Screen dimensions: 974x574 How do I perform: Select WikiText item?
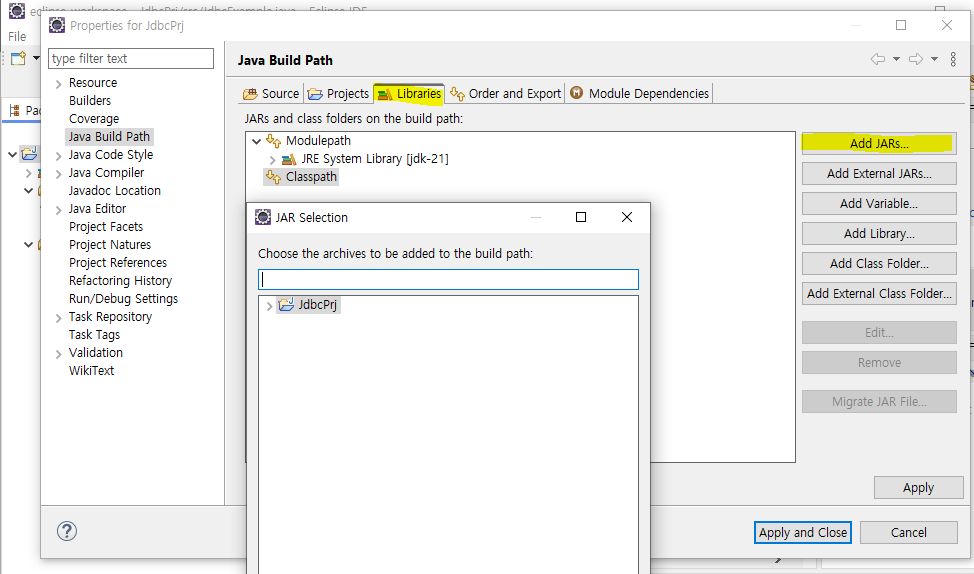click(x=91, y=371)
